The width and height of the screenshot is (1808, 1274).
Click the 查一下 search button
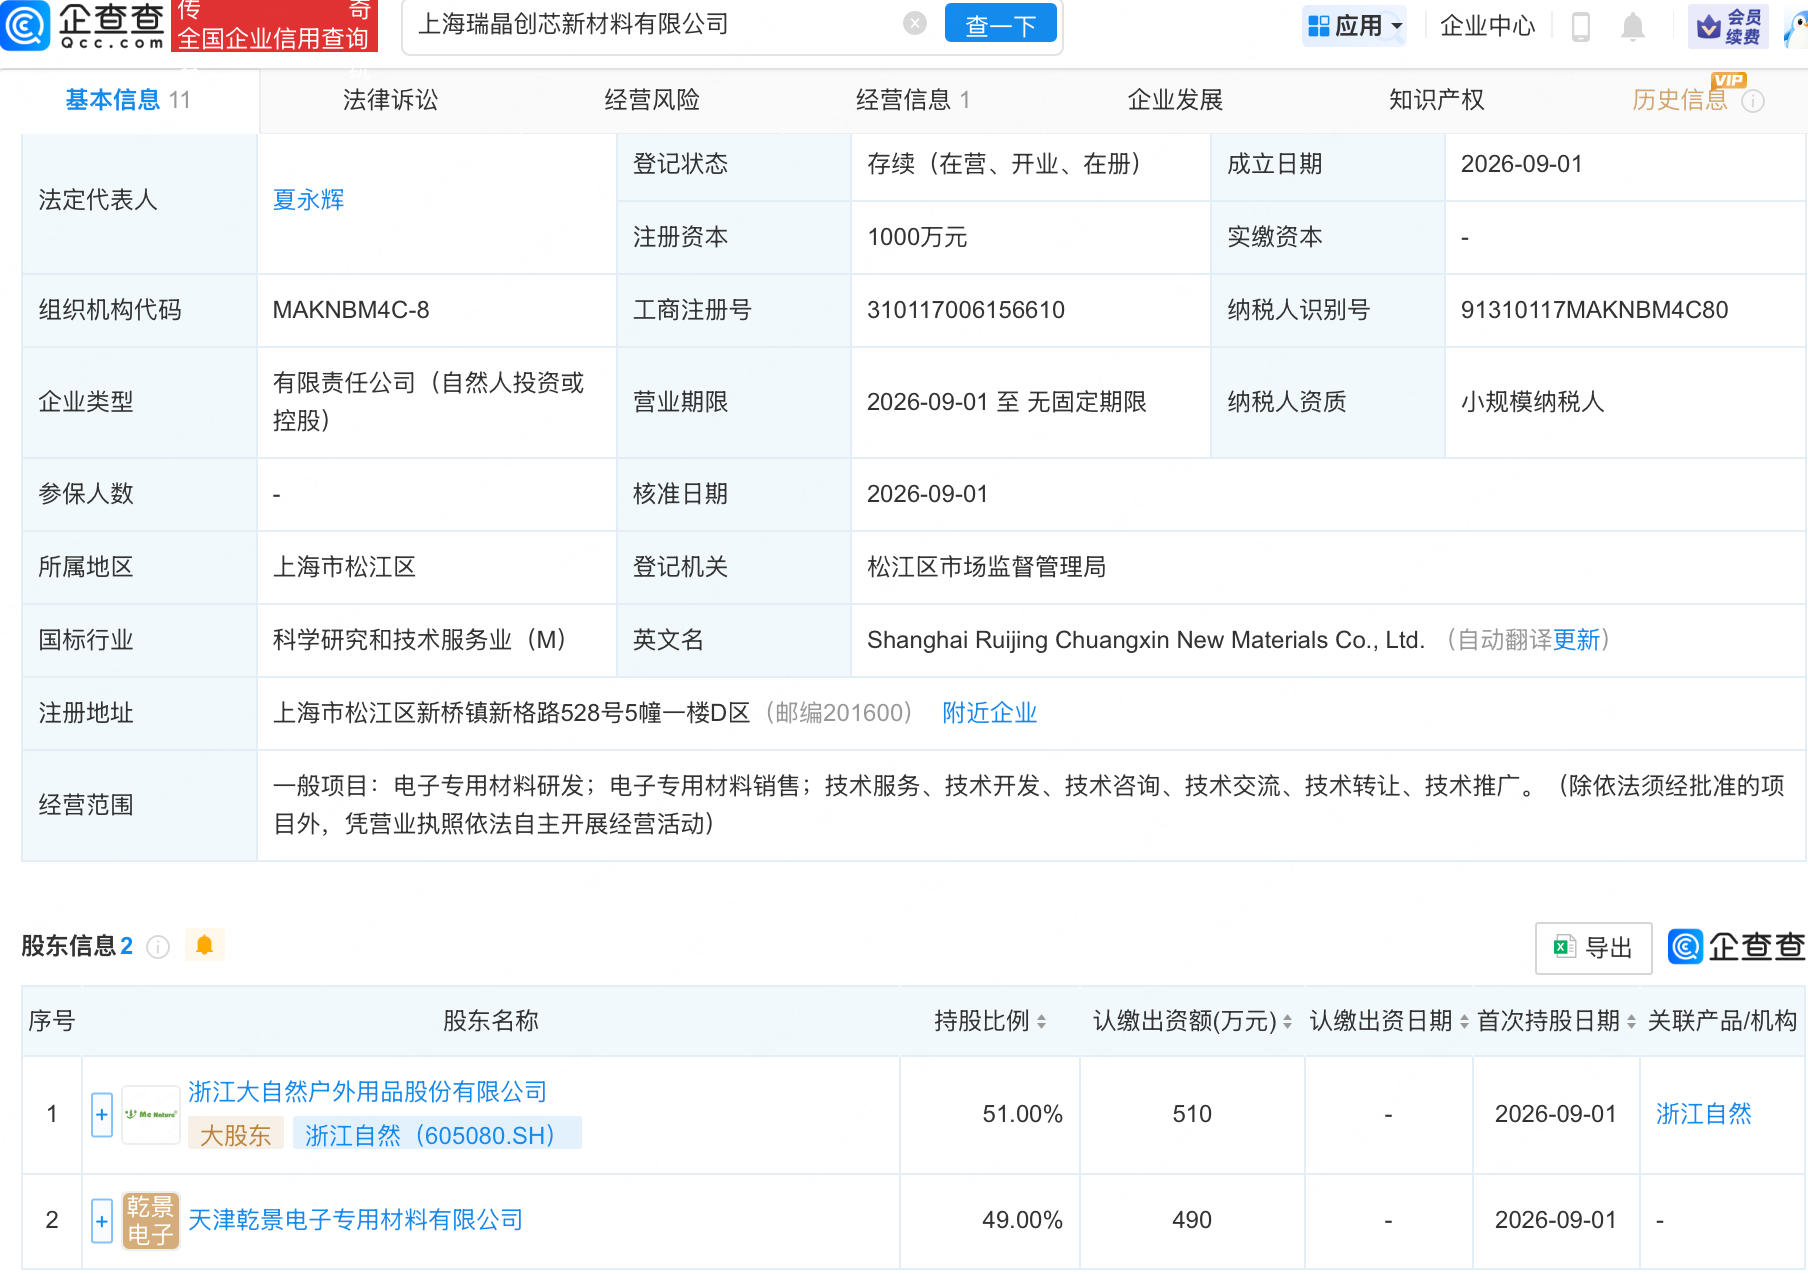pos(1001,25)
